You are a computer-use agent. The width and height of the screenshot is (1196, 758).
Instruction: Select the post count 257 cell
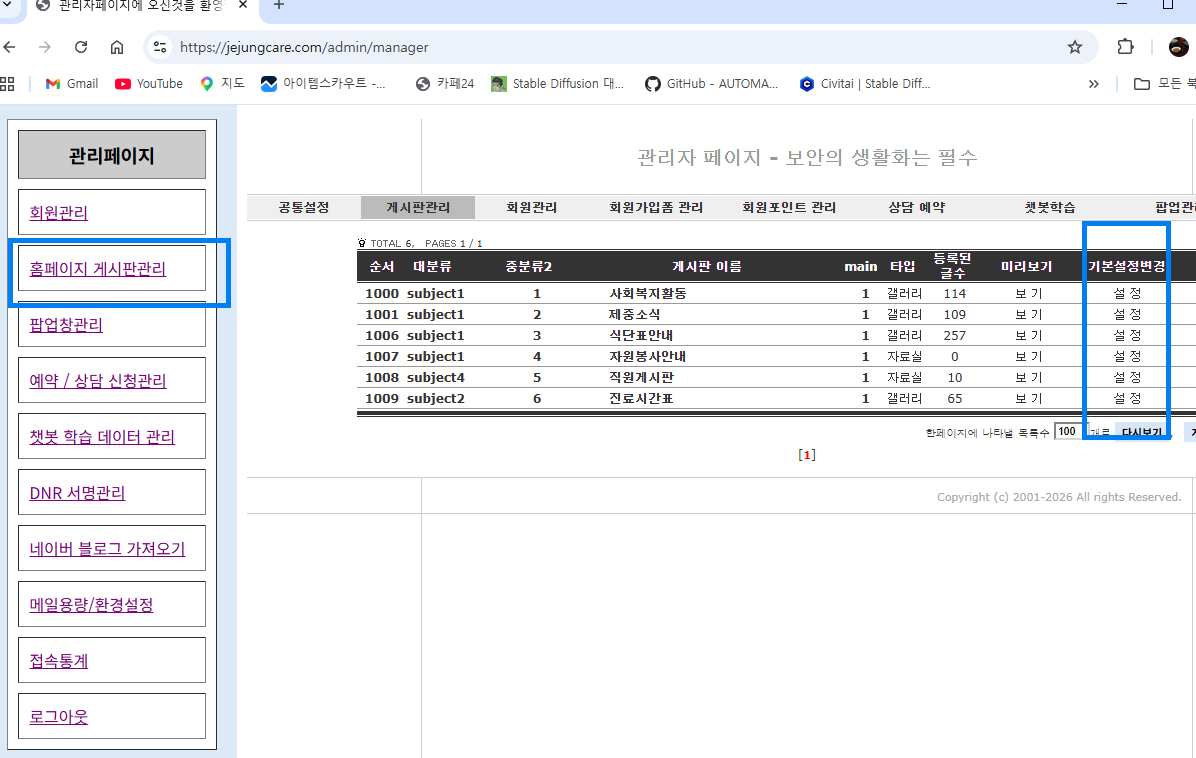[x=955, y=336]
